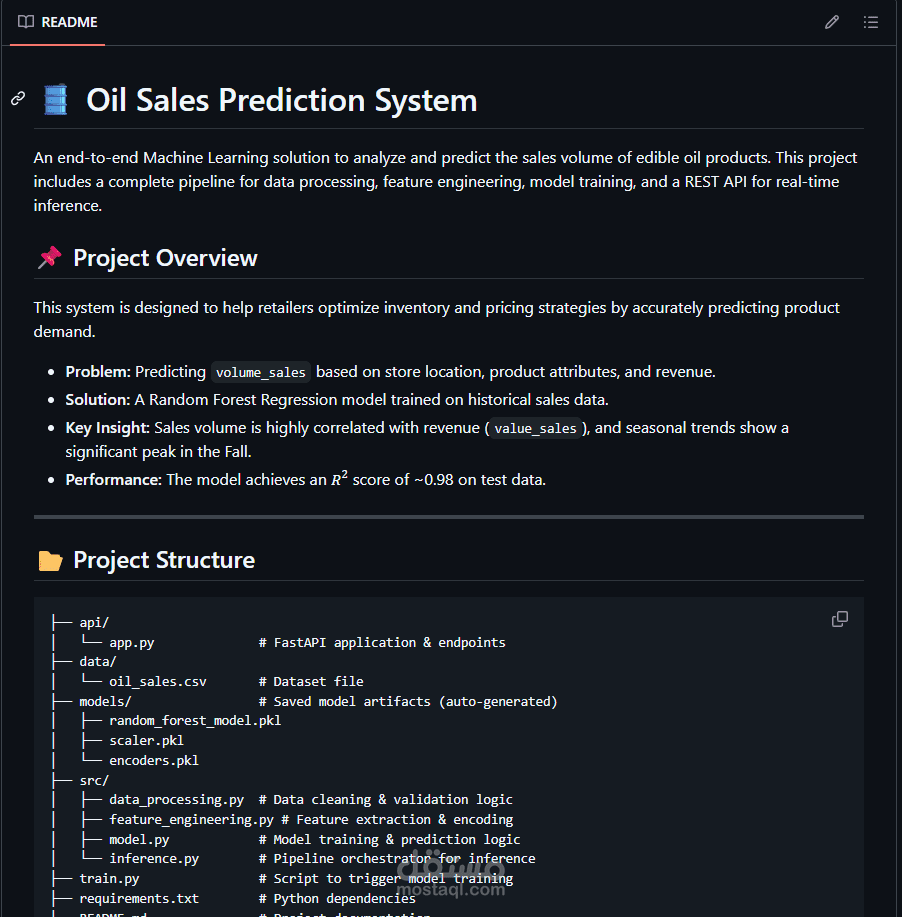Copy the project structure code block

click(840, 619)
